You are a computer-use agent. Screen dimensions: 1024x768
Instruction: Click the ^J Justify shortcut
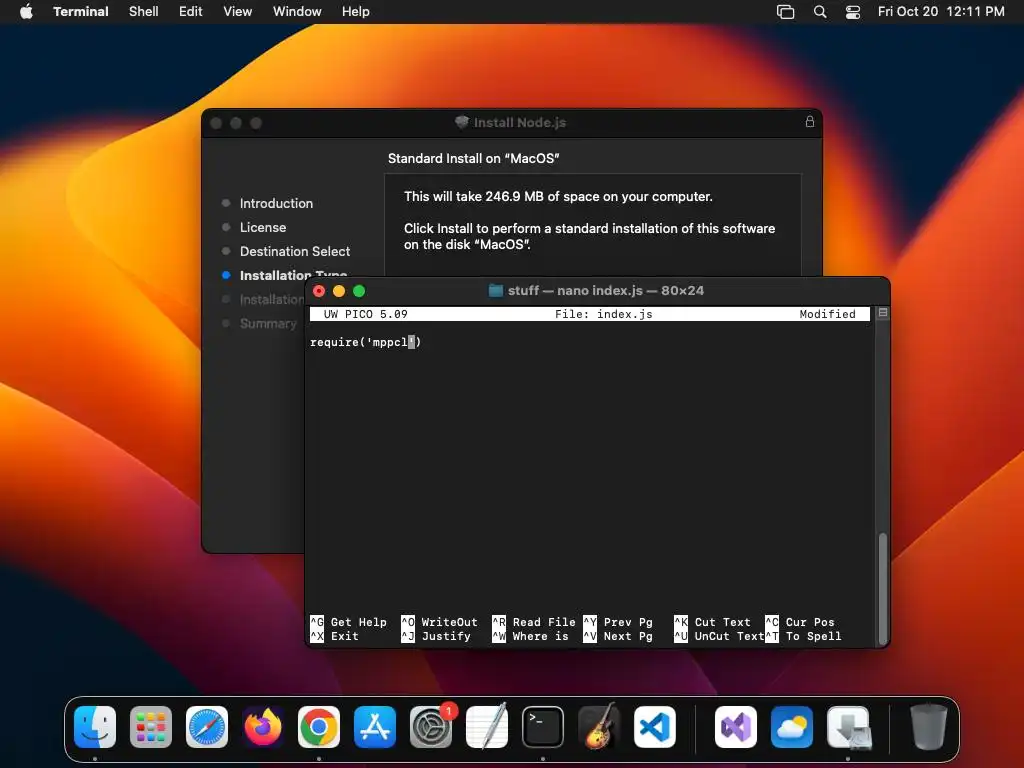click(x=436, y=636)
